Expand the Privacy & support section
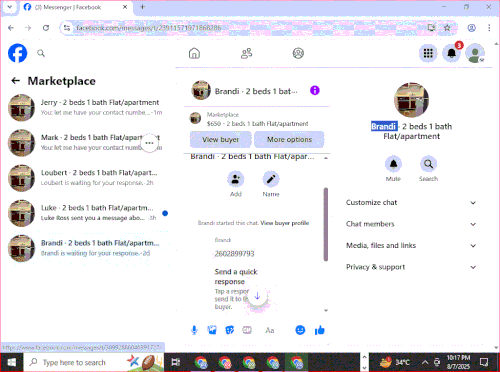Screen dimensions: 500x372 tap(411, 267)
